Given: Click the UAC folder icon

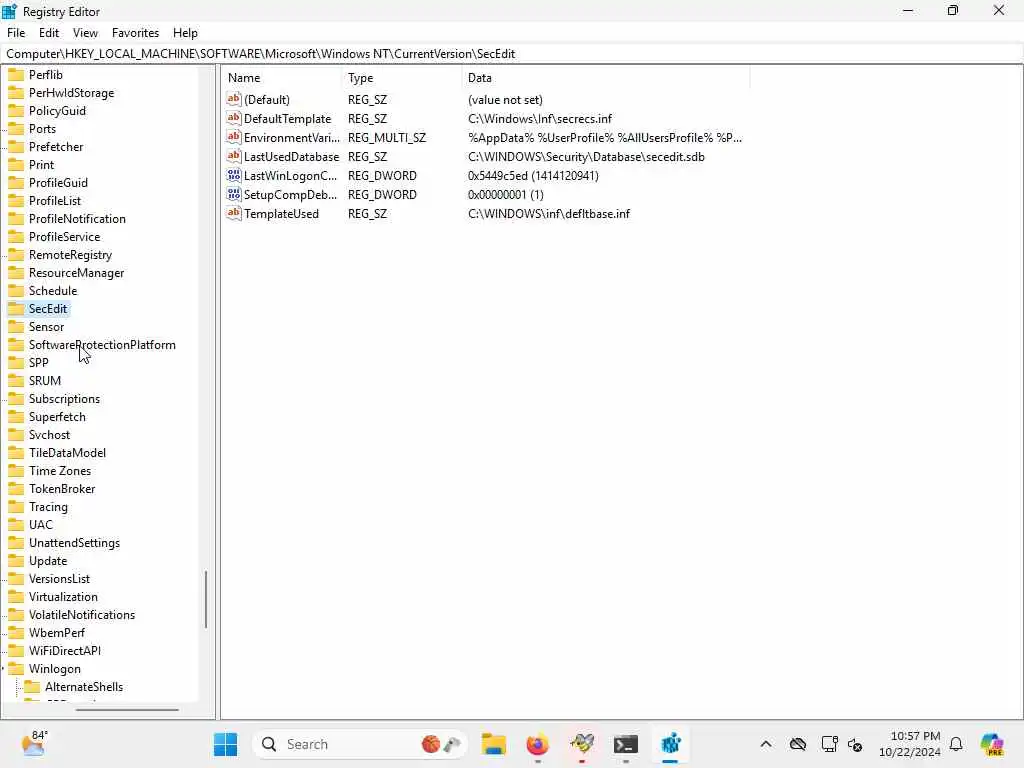Looking at the screenshot, I should click(x=16, y=524).
